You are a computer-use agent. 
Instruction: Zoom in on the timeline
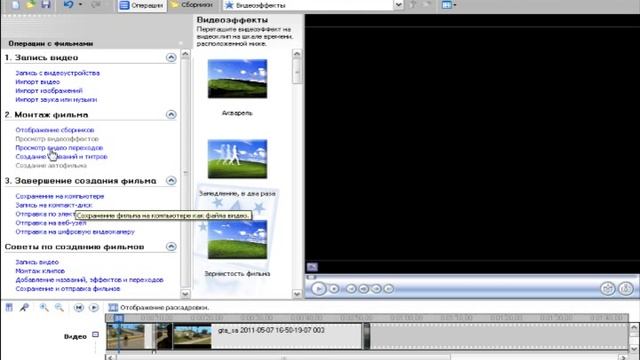tap(44, 307)
